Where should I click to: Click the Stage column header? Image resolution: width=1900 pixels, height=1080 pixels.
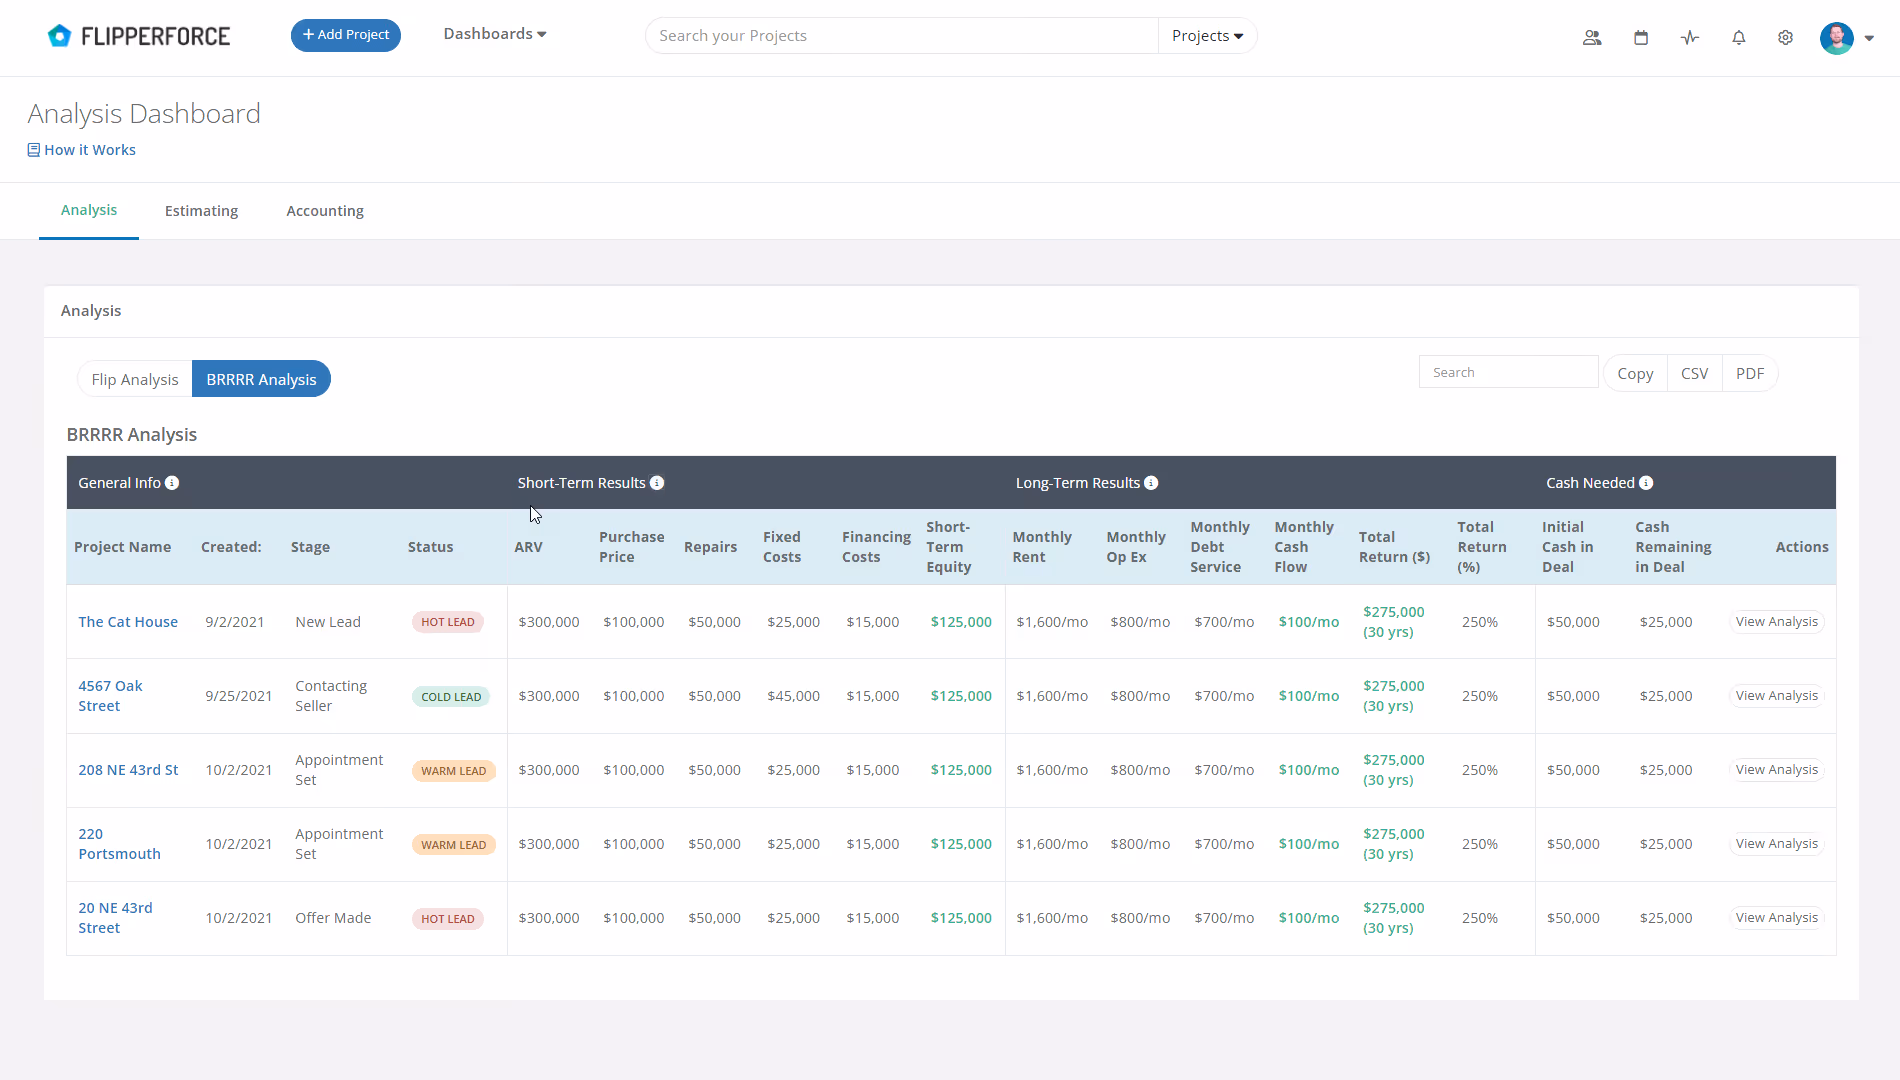point(310,547)
